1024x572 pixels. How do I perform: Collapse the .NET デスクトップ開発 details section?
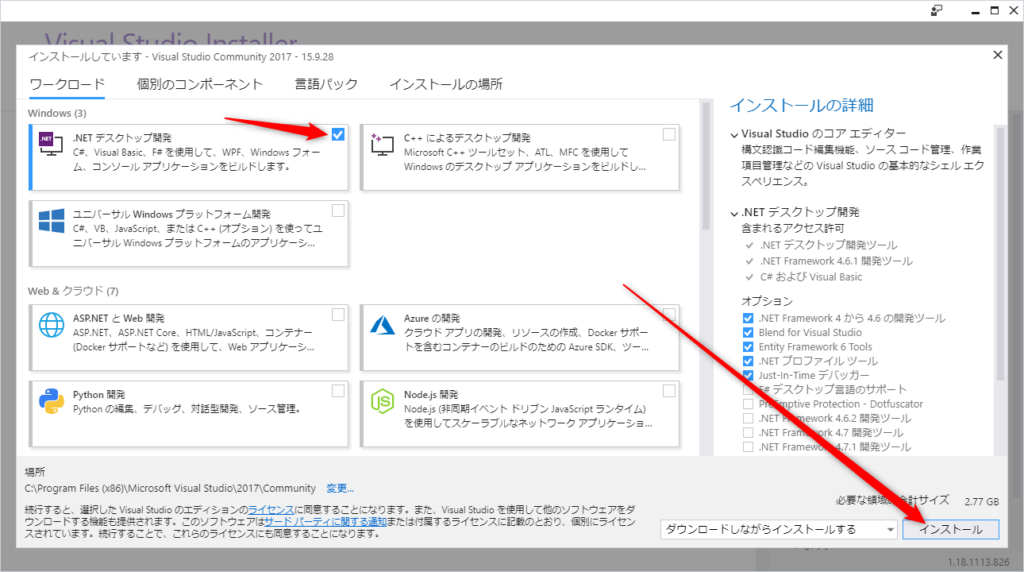coord(734,213)
